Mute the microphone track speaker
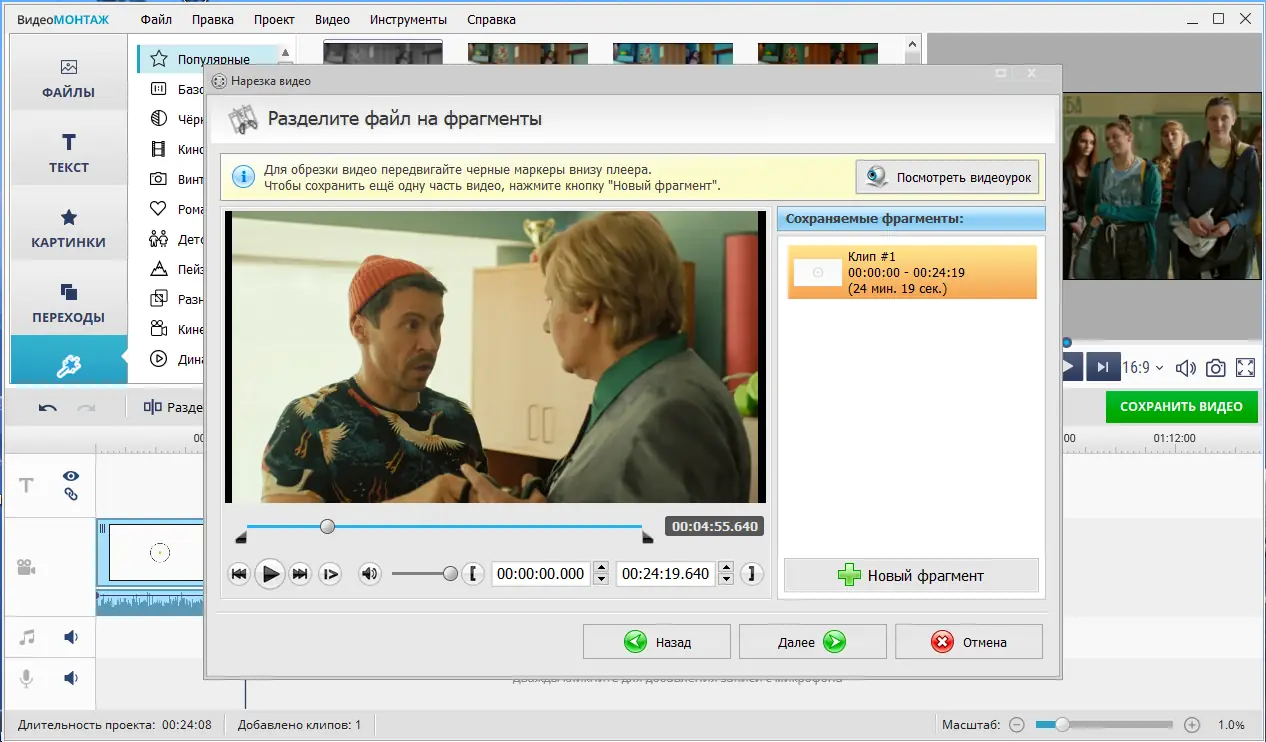The height and width of the screenshot is (742, 1266). (x=71, y=678)
